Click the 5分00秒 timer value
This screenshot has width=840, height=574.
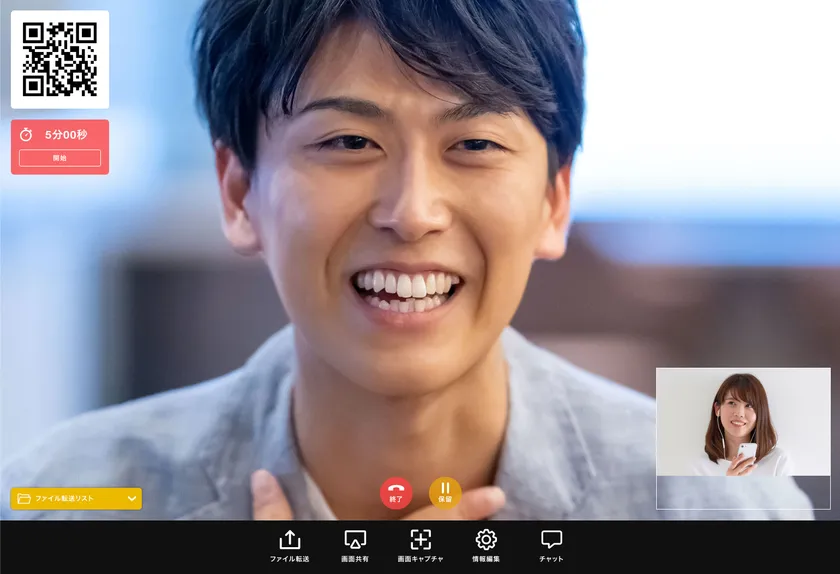click(x=66, y=135)
